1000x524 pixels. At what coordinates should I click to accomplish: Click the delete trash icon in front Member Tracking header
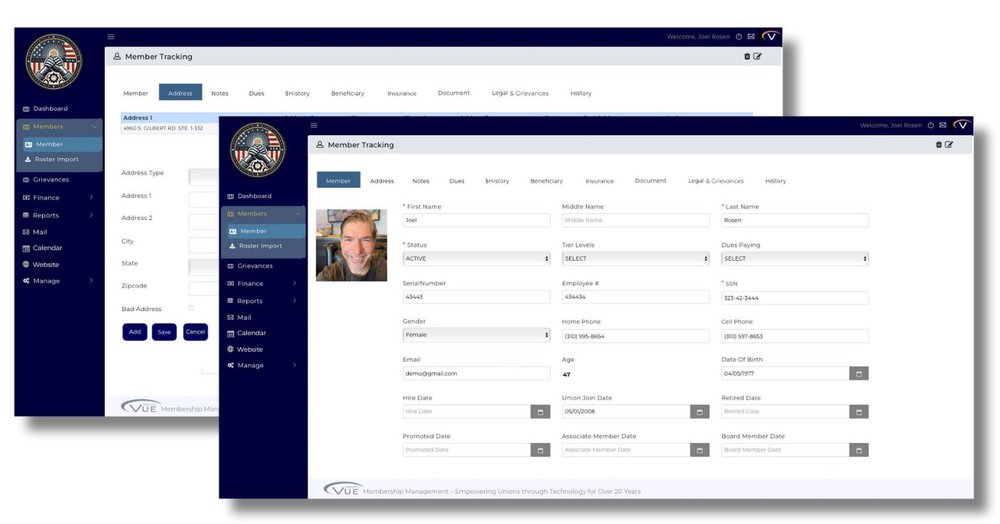point(939,145)
